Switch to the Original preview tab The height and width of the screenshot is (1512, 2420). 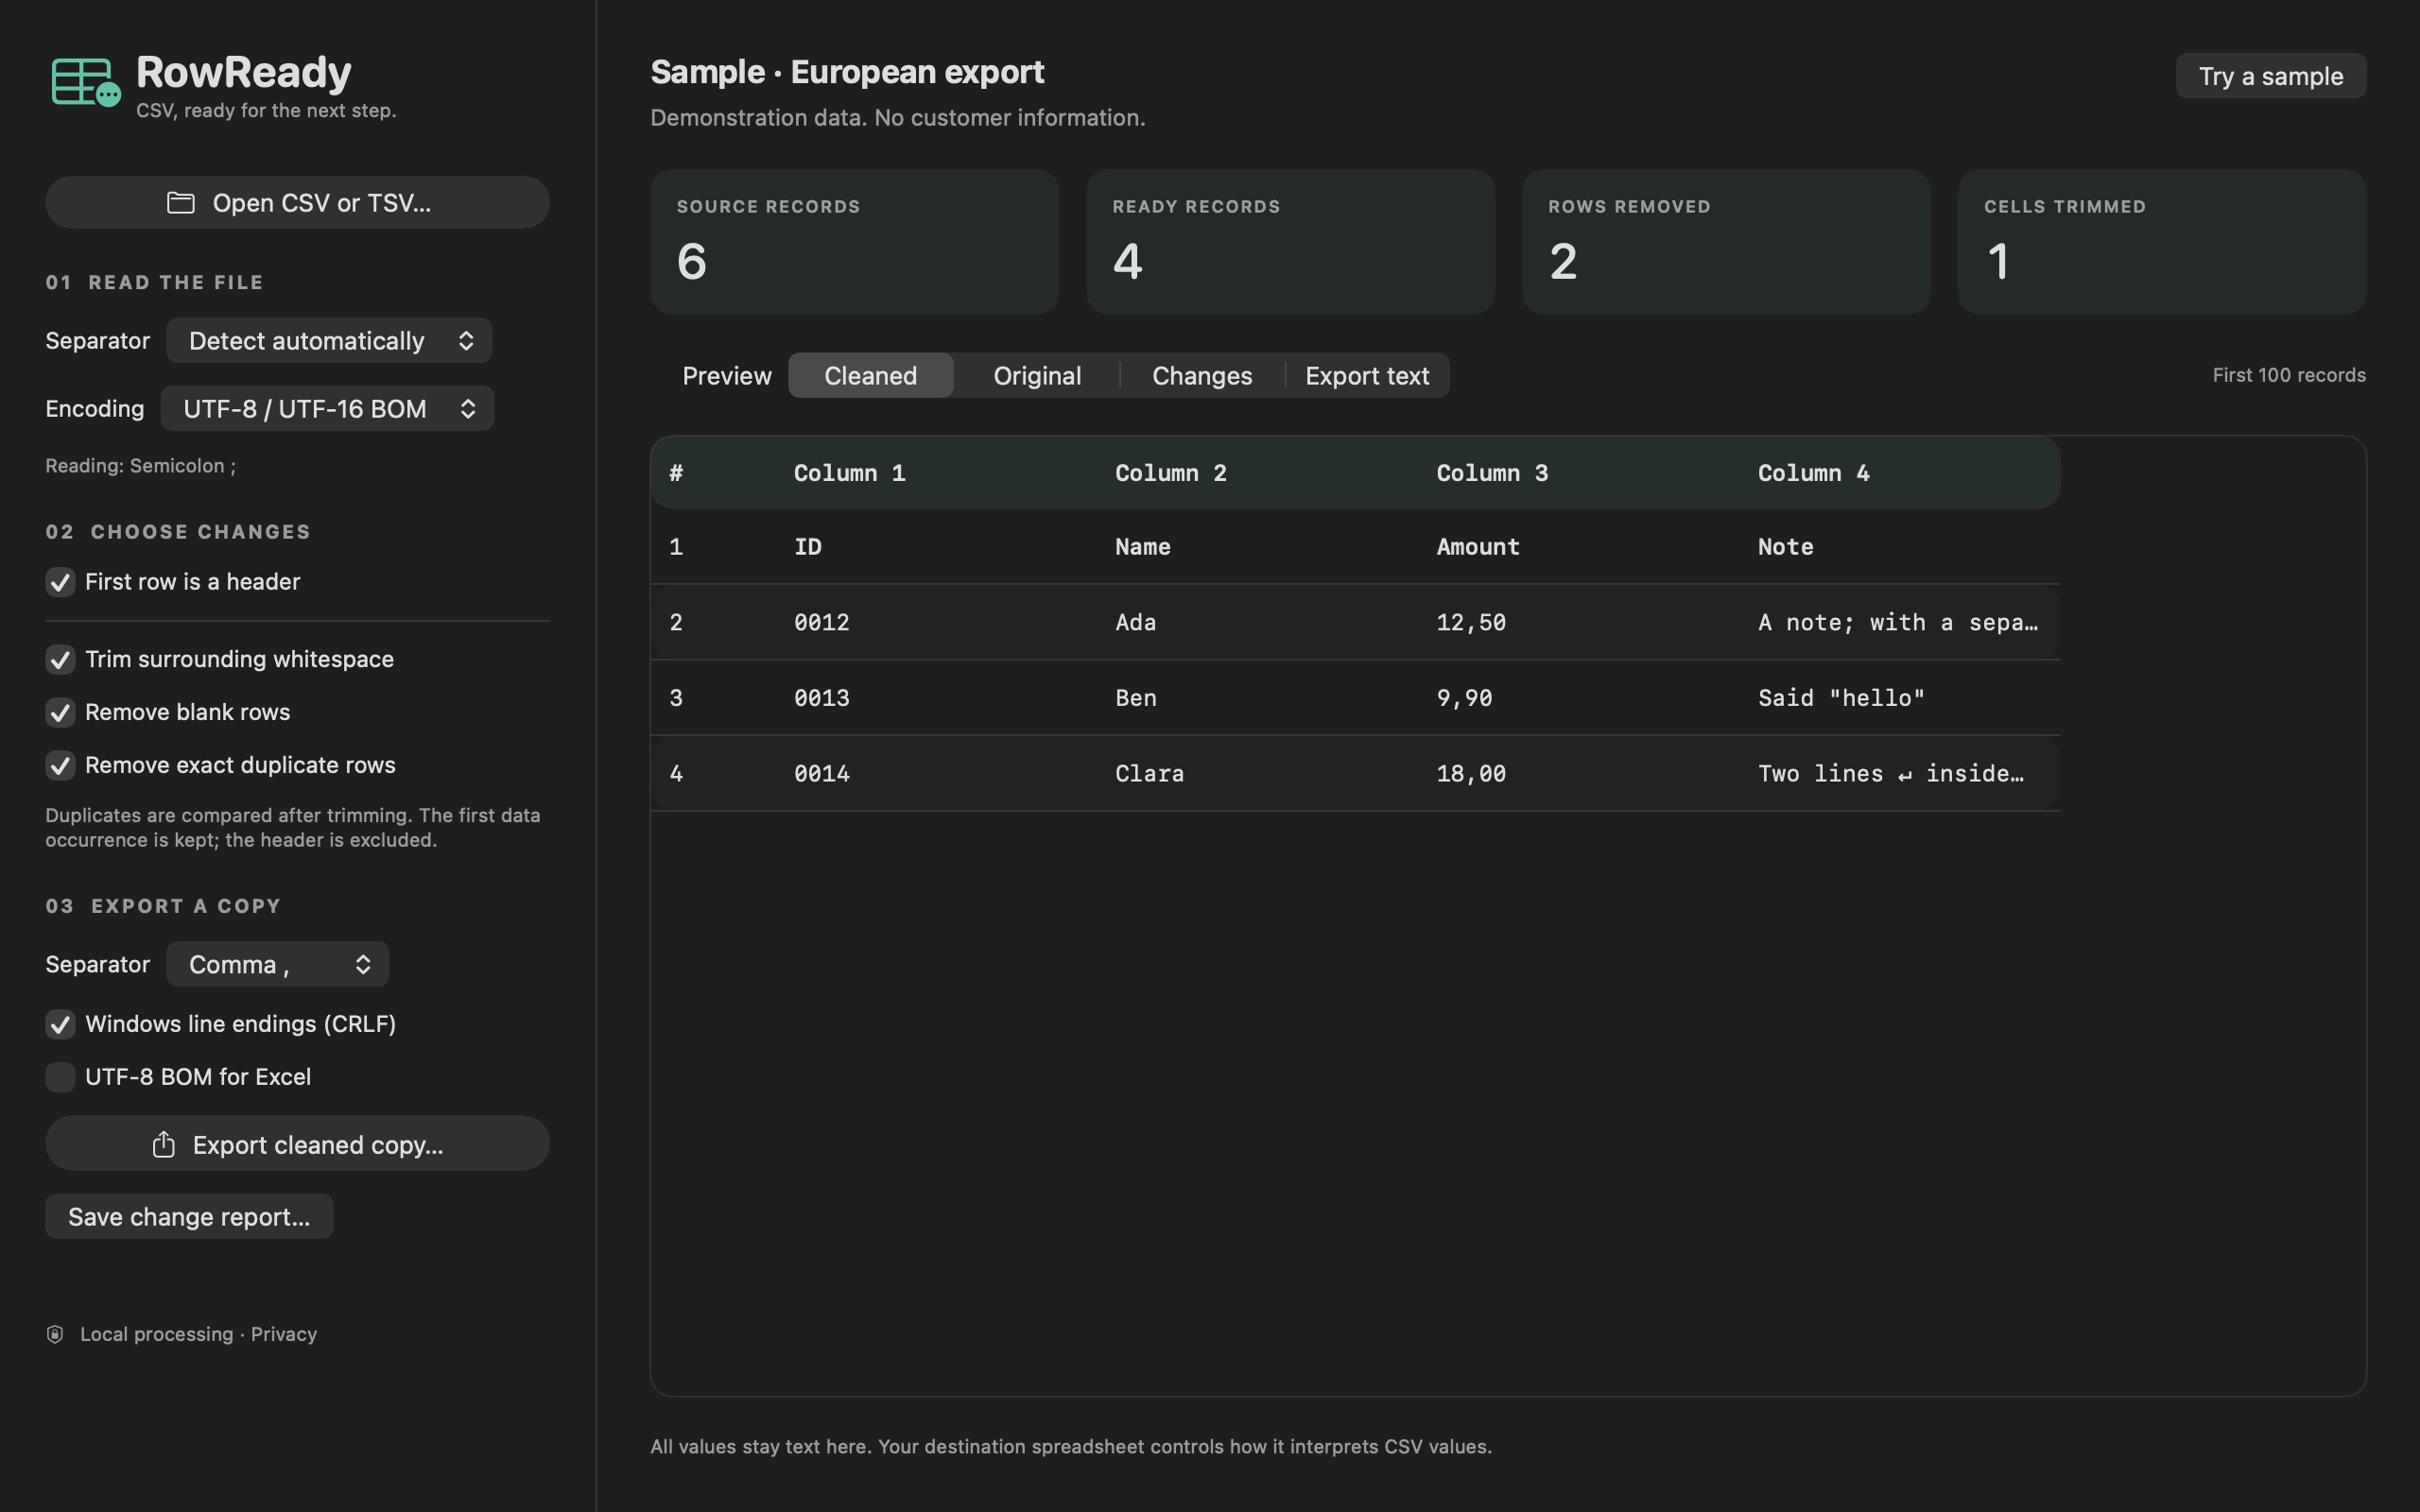tap(1037, 376)
